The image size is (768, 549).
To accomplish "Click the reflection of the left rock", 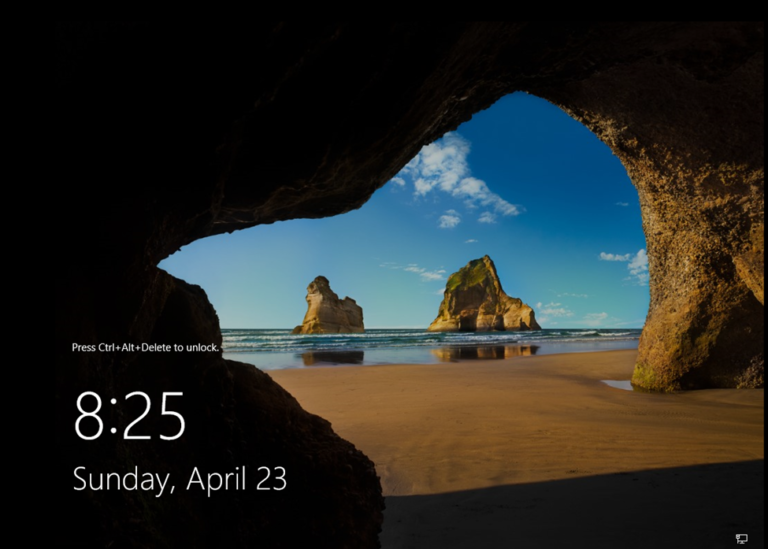I will point(330,357).
